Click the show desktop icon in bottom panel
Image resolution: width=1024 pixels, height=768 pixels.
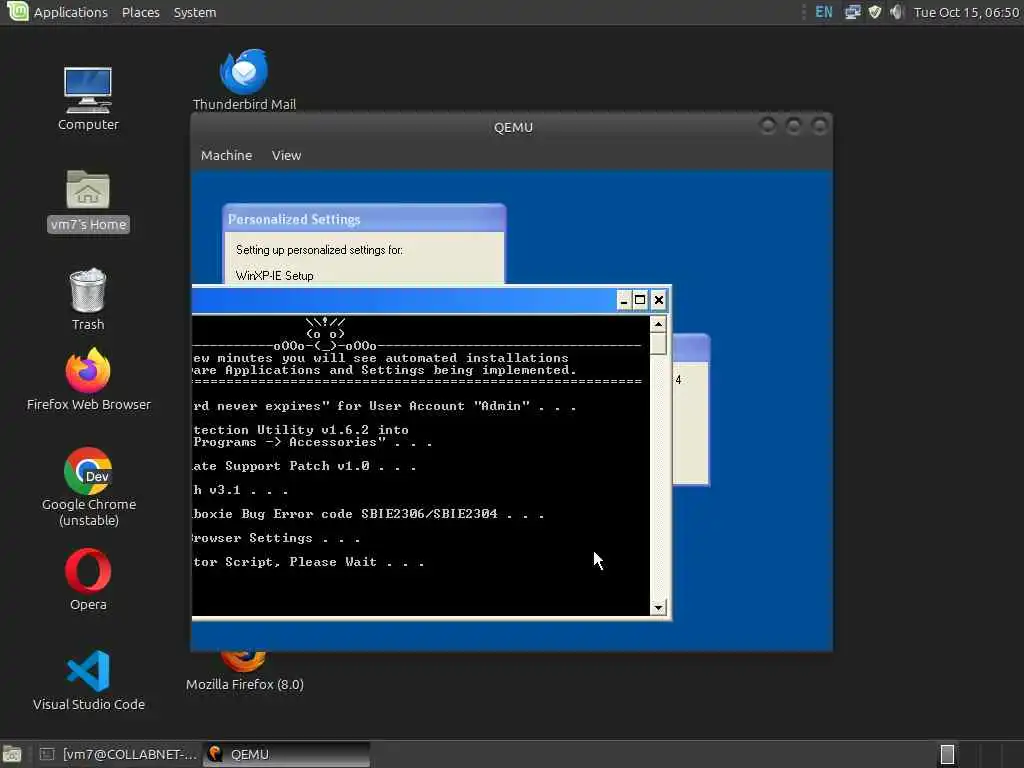point(12,754)
